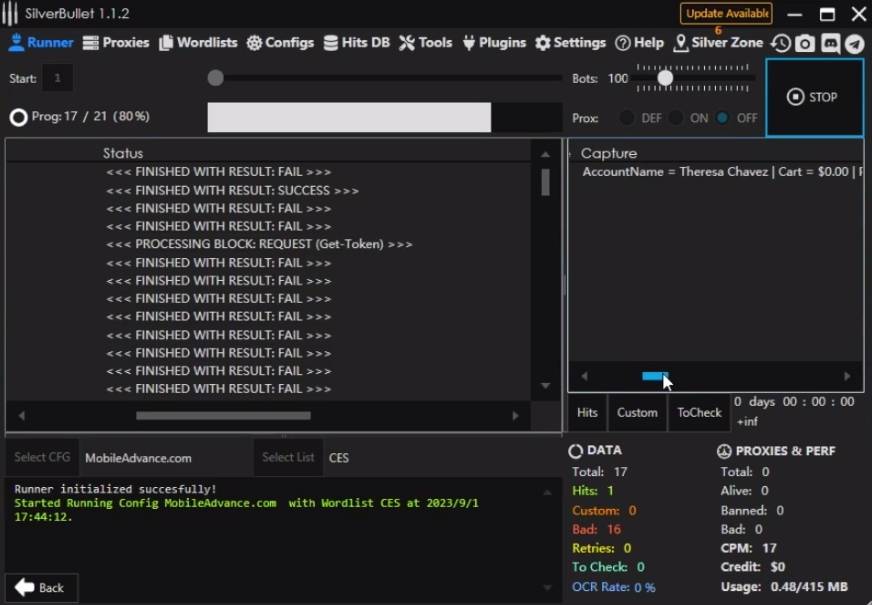Select the DEF proxy mode radio
This screenshot has width=872, height=605.
[627, 118]
